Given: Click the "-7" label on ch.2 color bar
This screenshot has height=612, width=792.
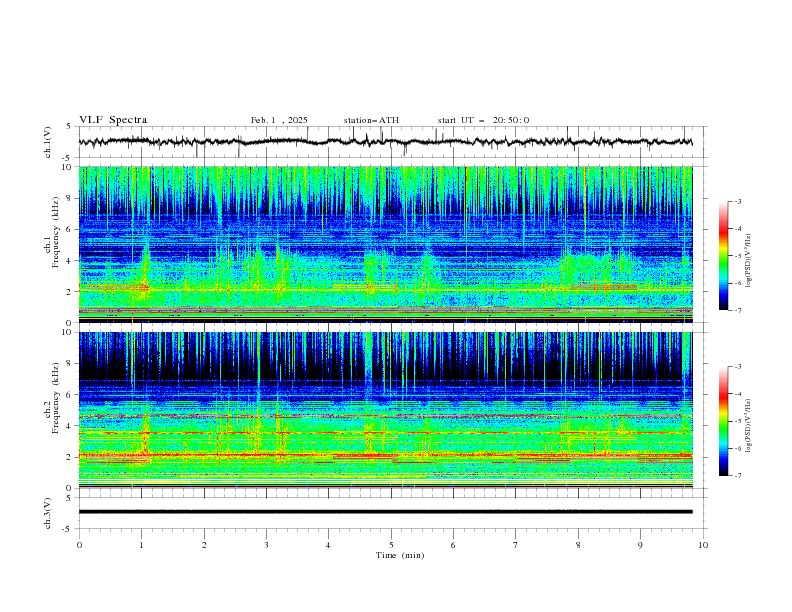Looking at the screenshot, I should click(738, 476).
